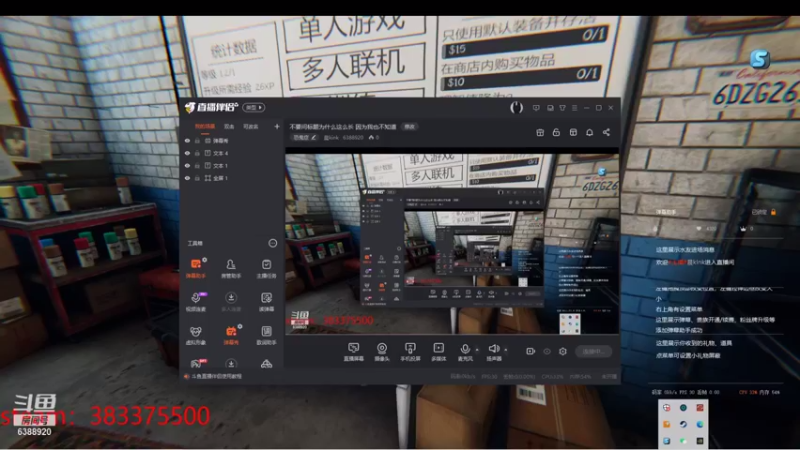Image resolution: width=800 pixels, height=450 pixels.
Task: Lock the 弹幕秀 source layer
Action: click(x=197, y=140)
